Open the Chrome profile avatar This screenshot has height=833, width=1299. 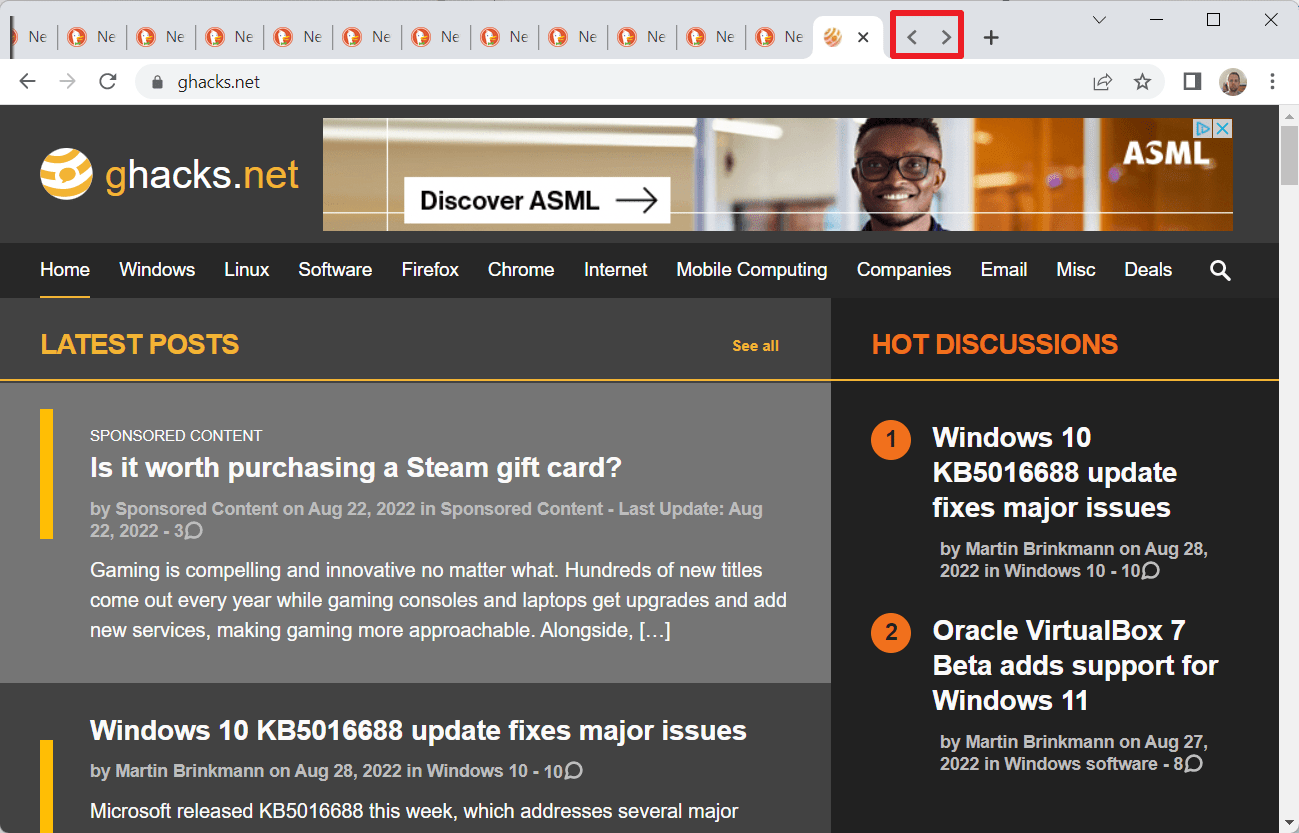coord(1233,81)
